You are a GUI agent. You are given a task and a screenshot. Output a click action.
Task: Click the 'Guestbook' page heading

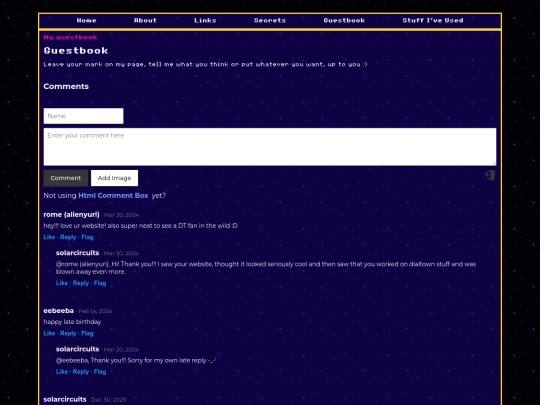[x=76, y=51]
